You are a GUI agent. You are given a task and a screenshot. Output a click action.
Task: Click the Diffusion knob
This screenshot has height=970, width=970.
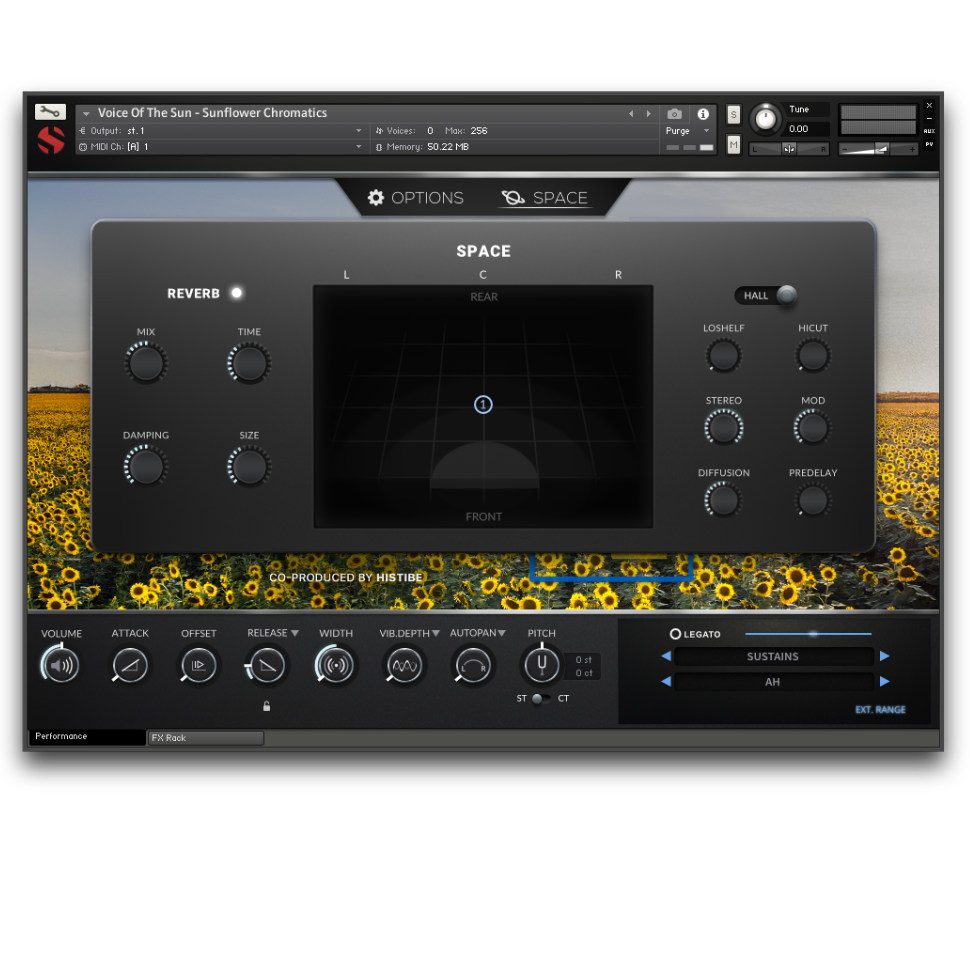[723, 500]
